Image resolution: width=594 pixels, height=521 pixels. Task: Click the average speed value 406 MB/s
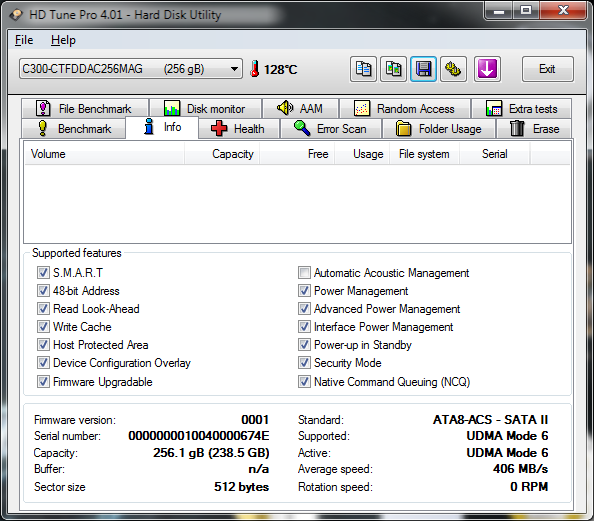point(521,469)
